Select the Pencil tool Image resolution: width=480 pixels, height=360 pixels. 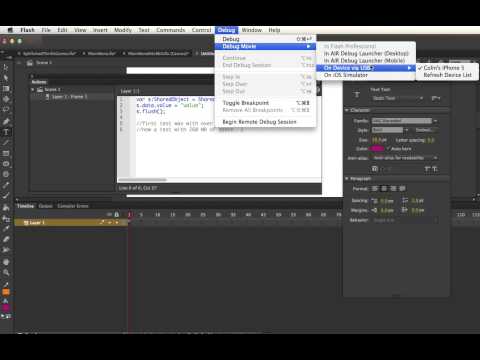6,185
